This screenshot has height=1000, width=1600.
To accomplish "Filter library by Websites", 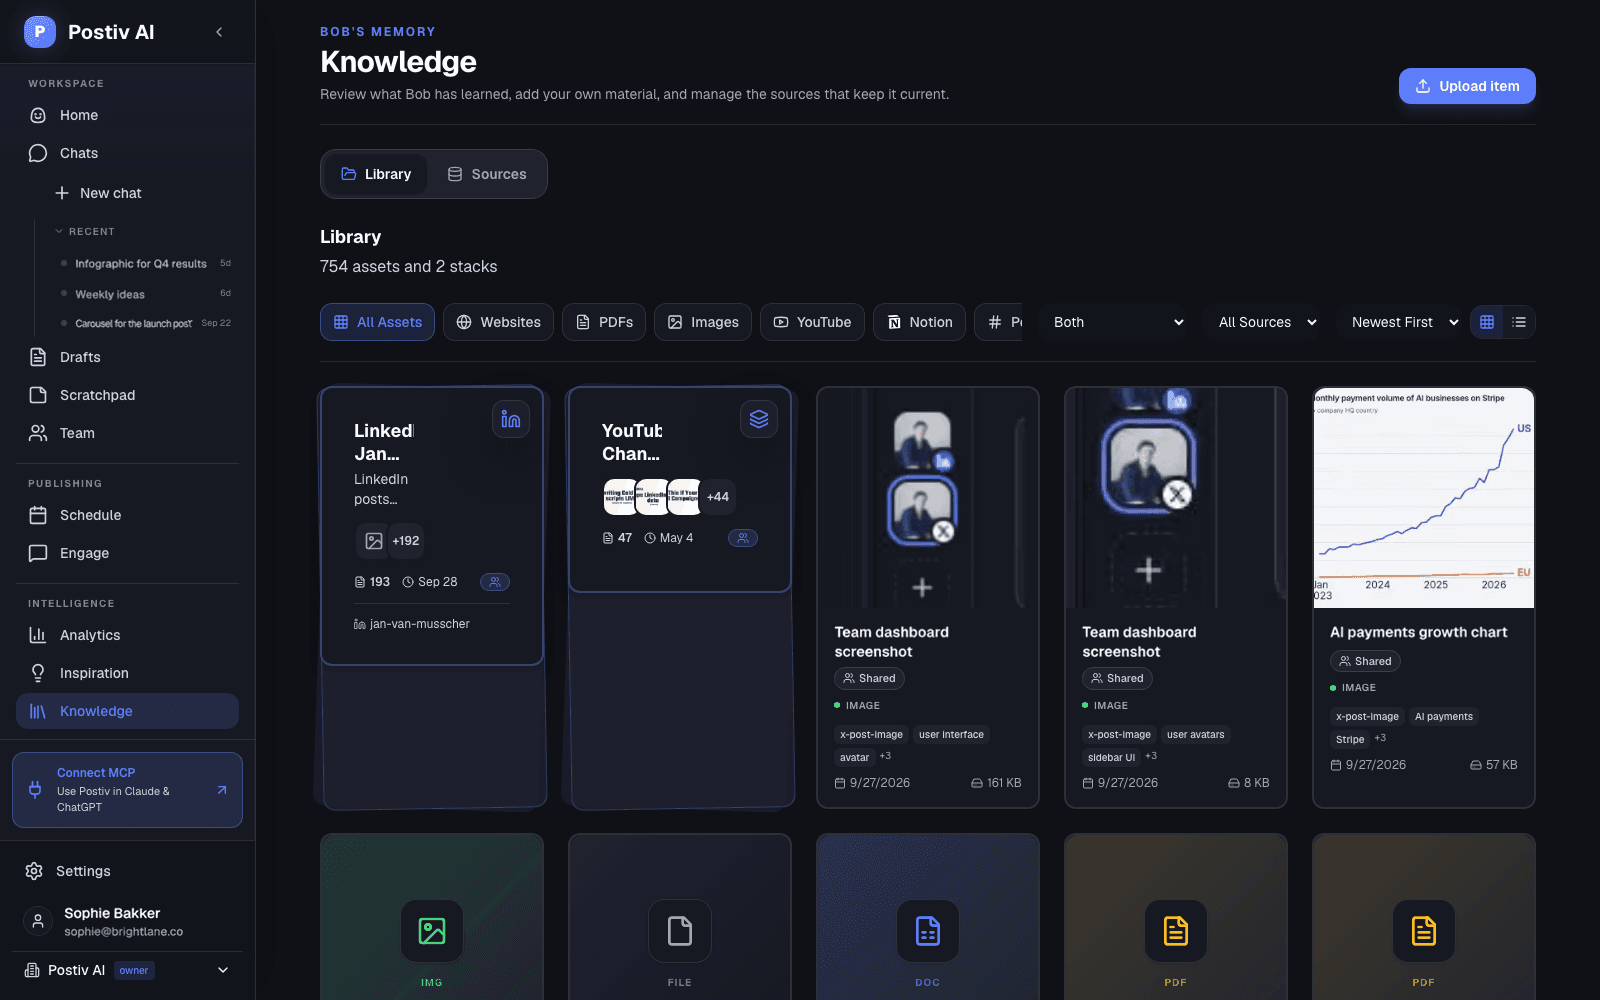I will coord(498,322).
